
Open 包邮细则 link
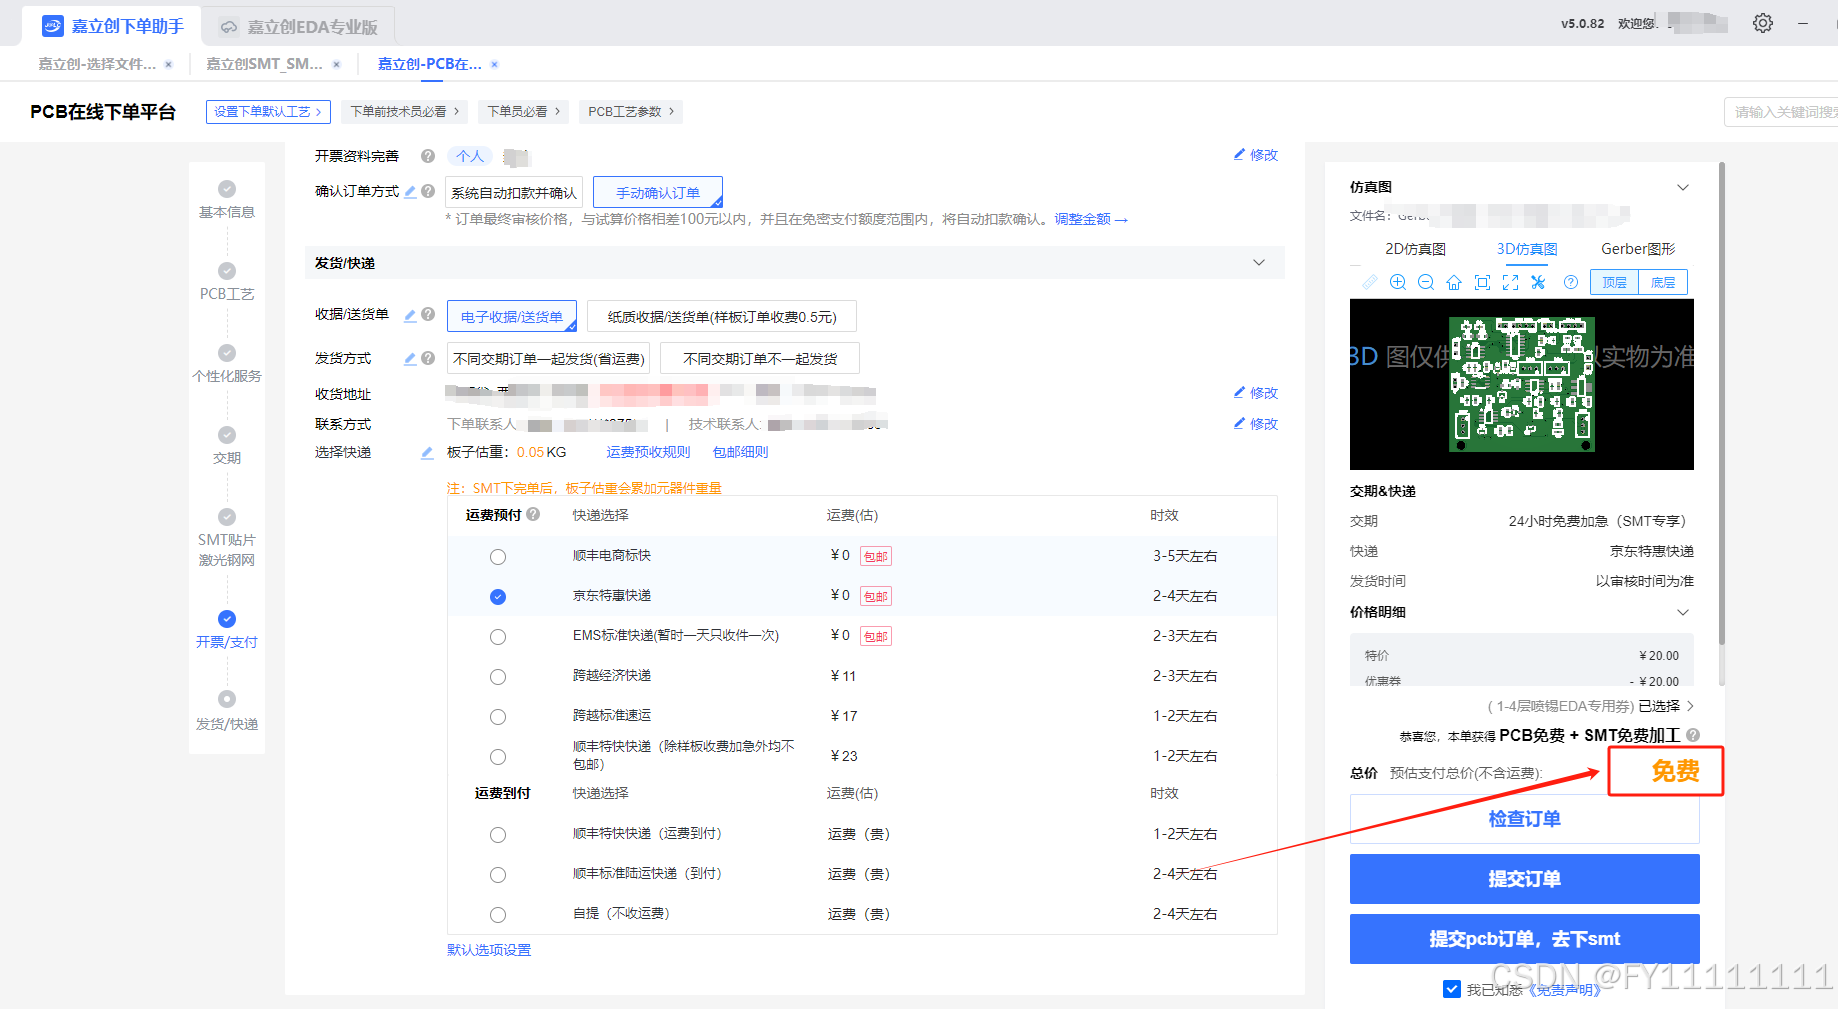(x=740, y=452)
